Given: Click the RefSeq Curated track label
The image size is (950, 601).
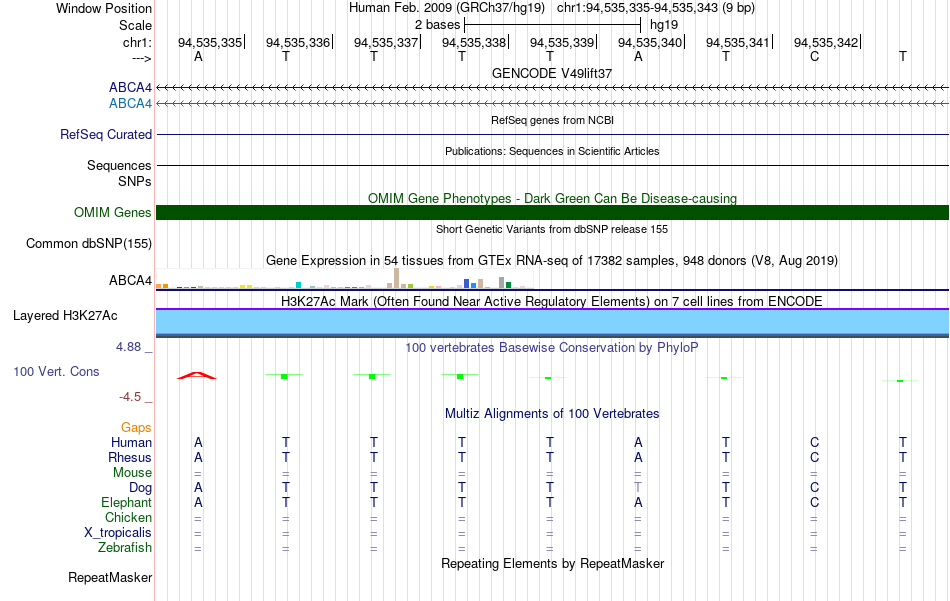Looking at the screenshot, I should coord(106,134).
